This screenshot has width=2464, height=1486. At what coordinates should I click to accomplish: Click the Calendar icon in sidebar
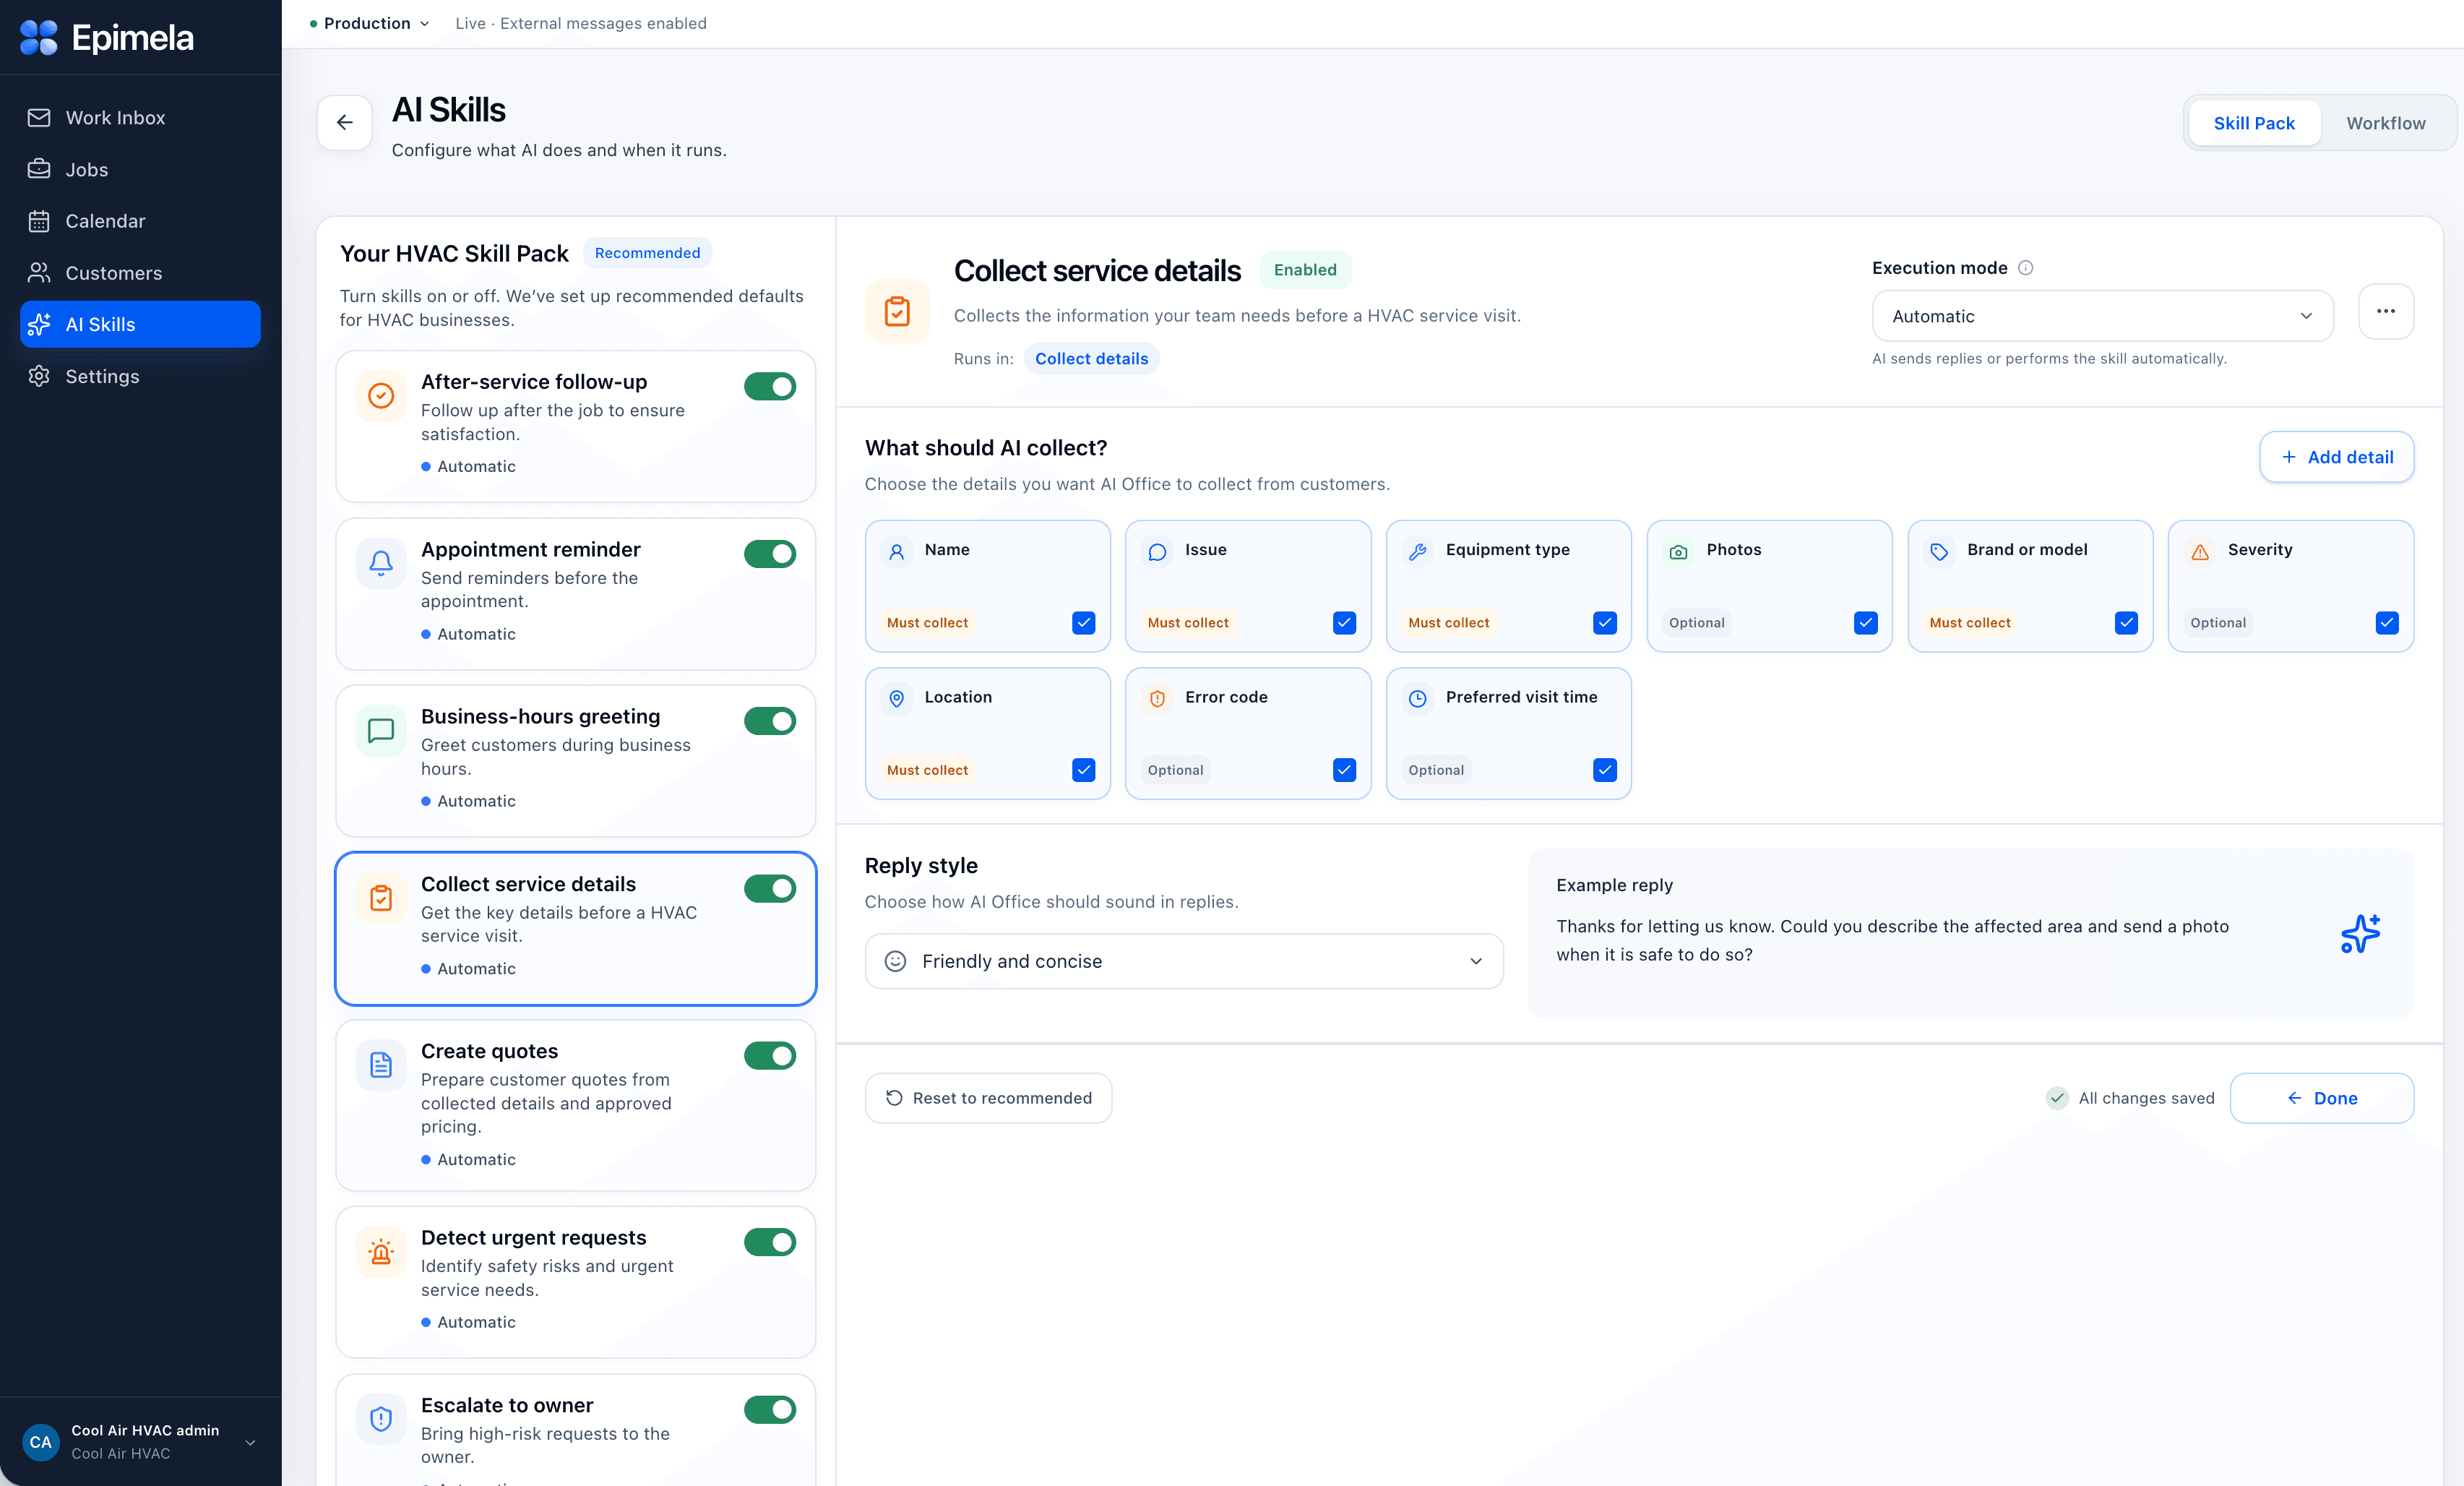tap(39, 221)
